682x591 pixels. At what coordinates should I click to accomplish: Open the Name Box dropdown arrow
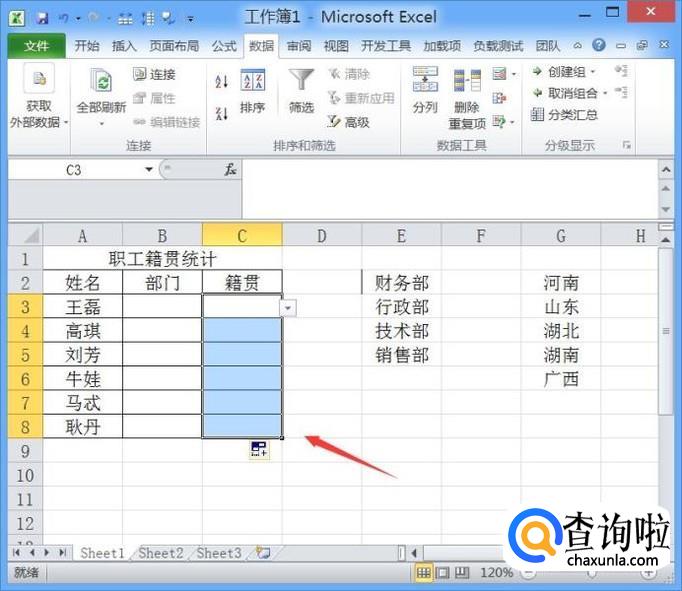pos(149,169)
